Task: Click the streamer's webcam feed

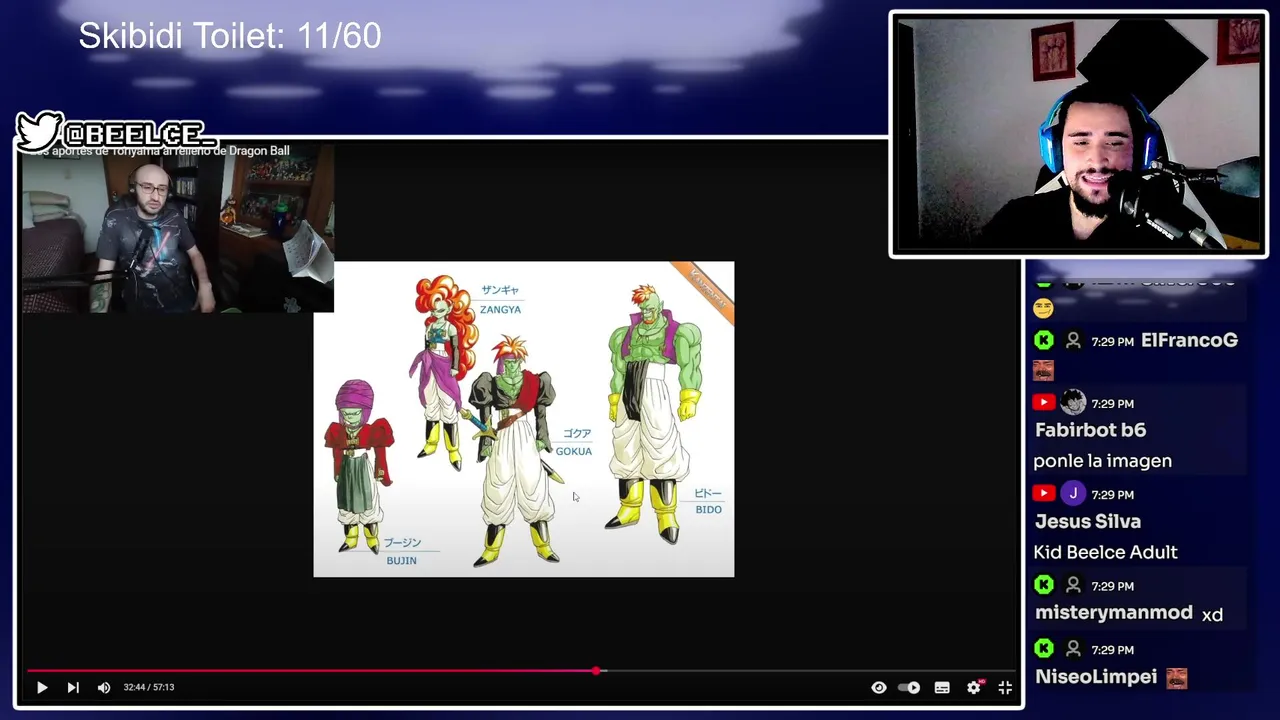Action: 1078,134
